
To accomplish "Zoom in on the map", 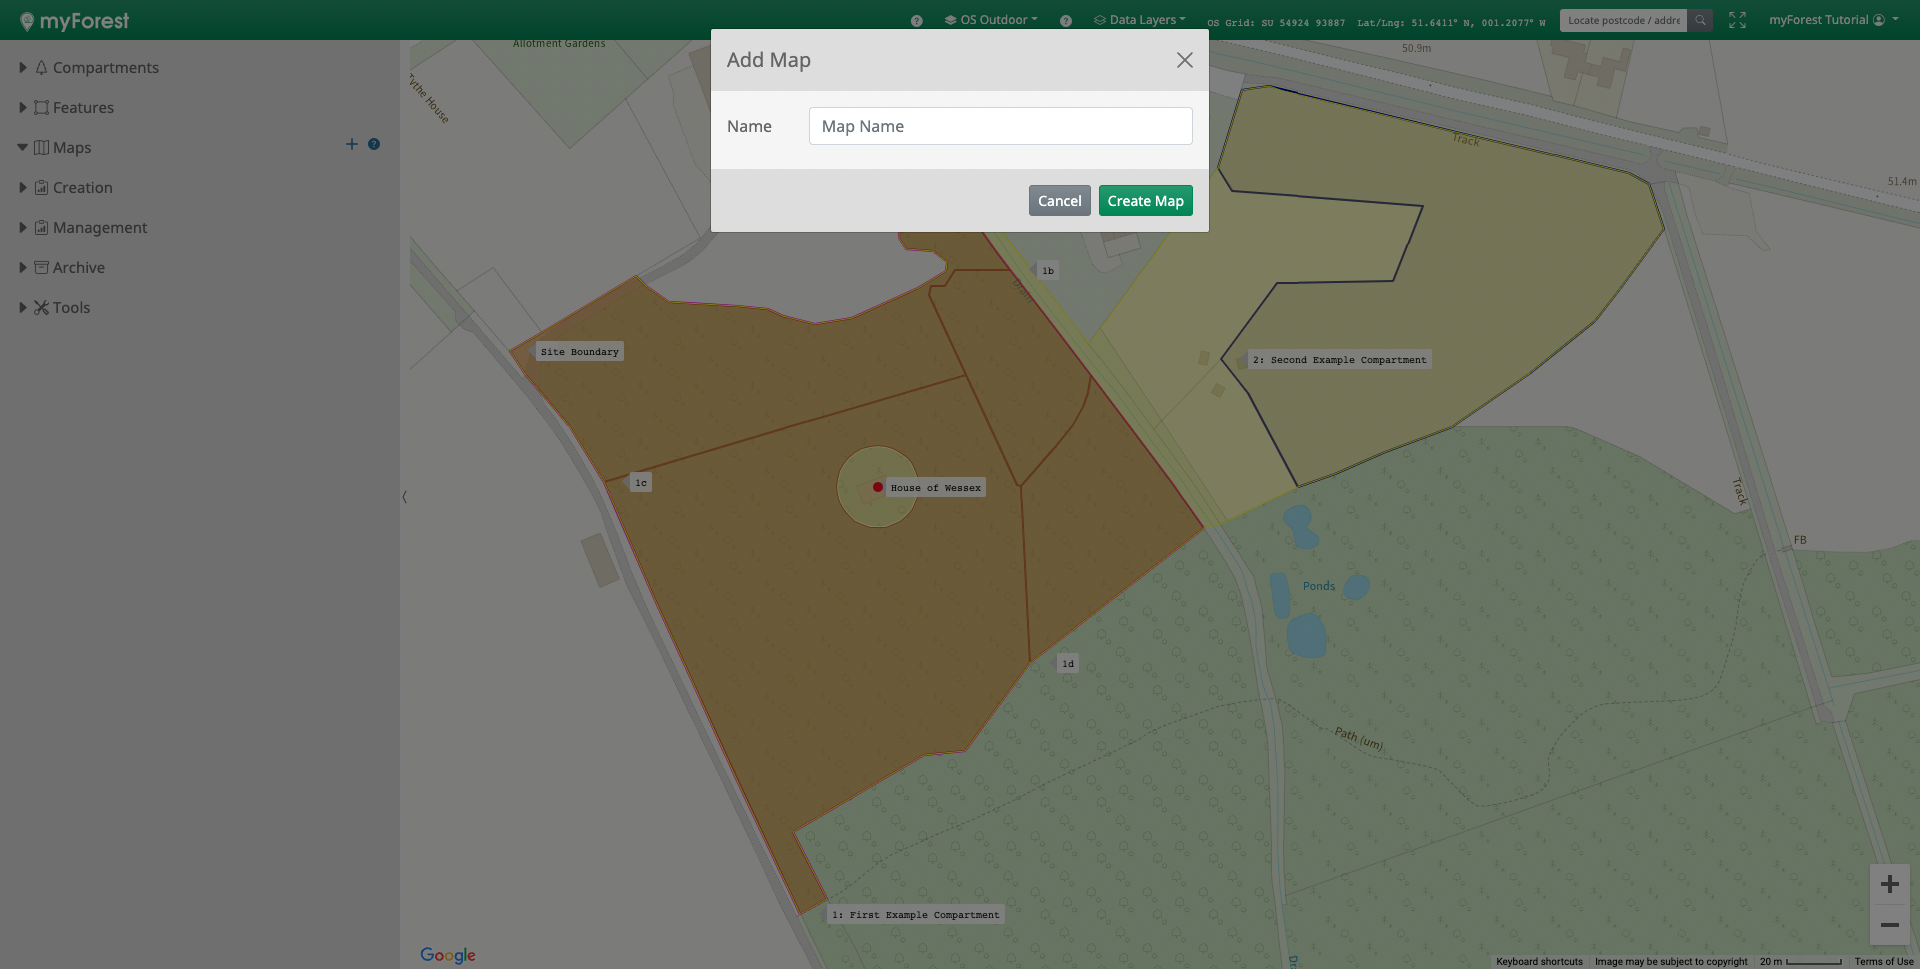I will pyautogui.click(x=1889, y=884).
